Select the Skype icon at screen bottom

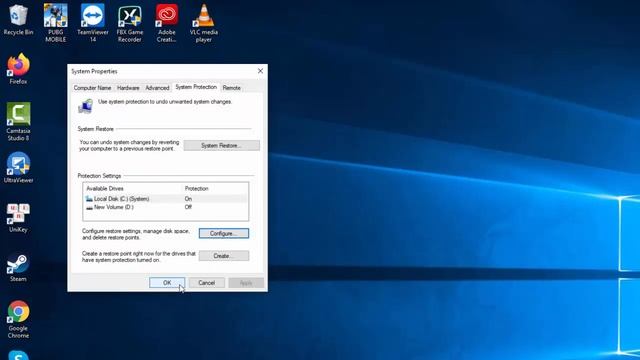pos(18,355)
